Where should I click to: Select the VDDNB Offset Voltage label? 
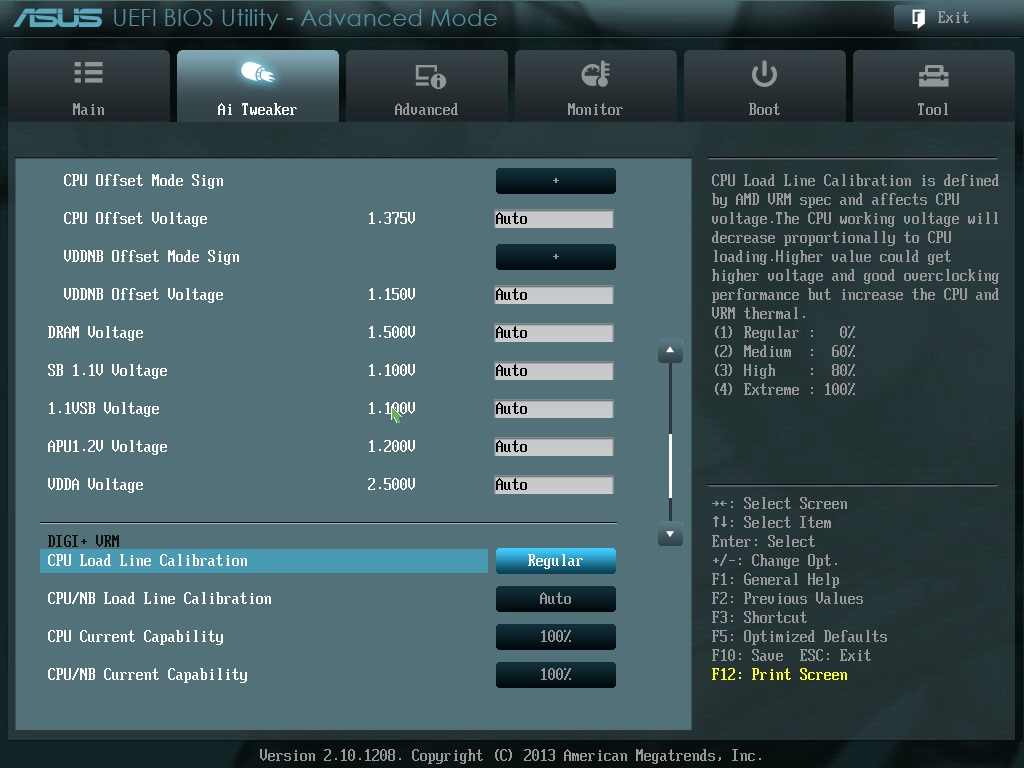click(x=143, y=295)
